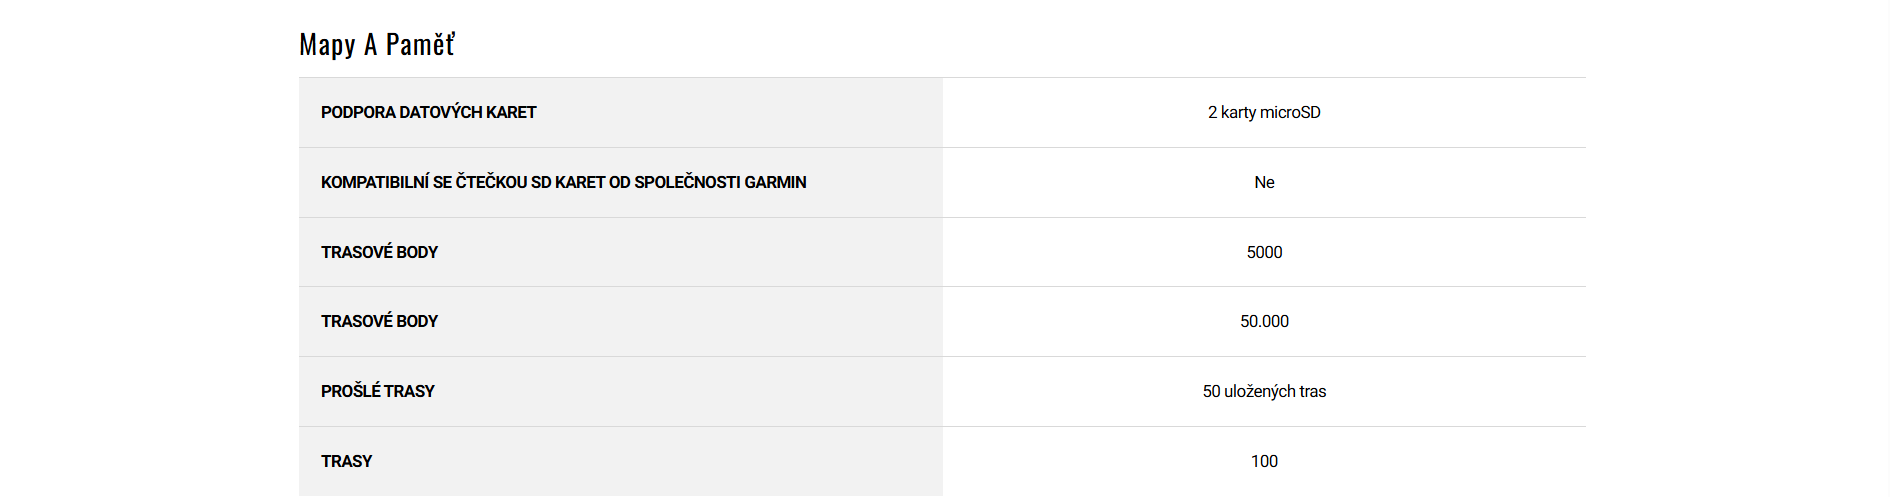Click "TRASOVÉ BODY" label in the 5000 row
The image size is (1890, 497).
379,253
